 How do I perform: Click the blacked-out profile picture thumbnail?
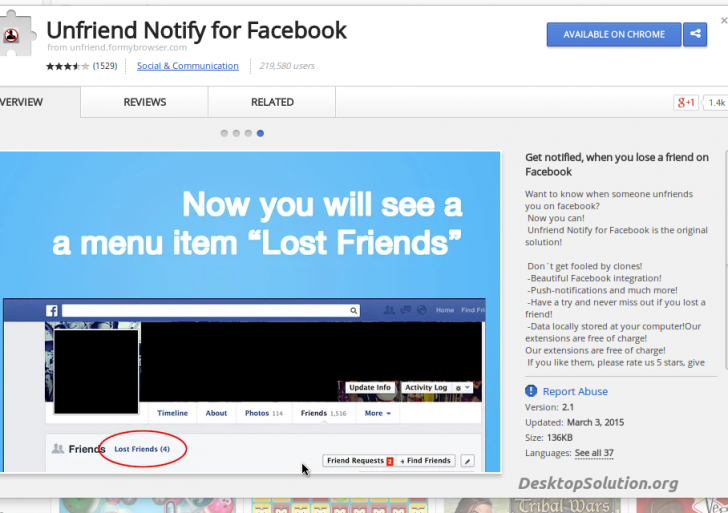point(96,371)
